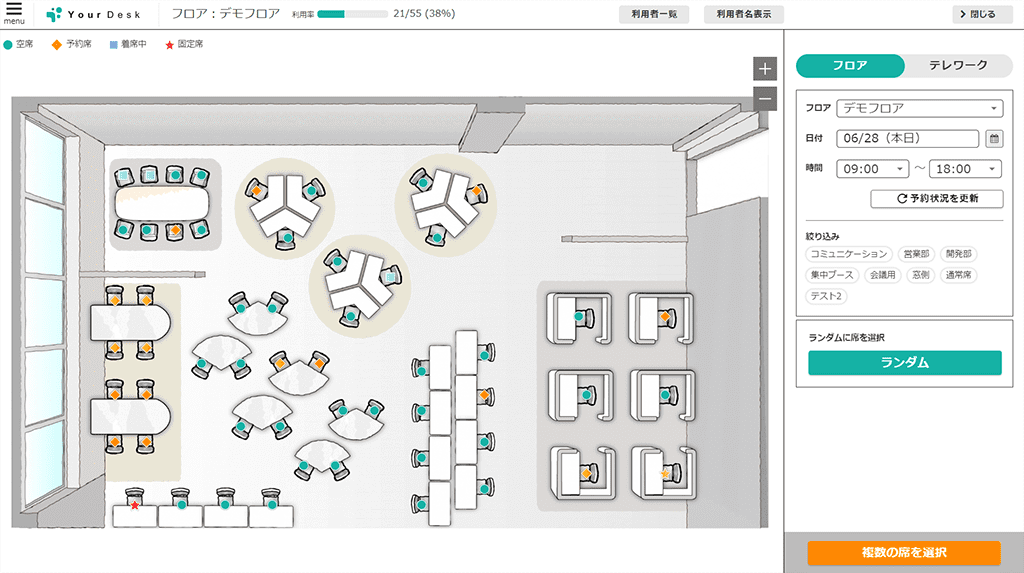1024x573 pixels.
Task: Toggle the コミュニケーション filter tag
Action: [x=848, y=254]
